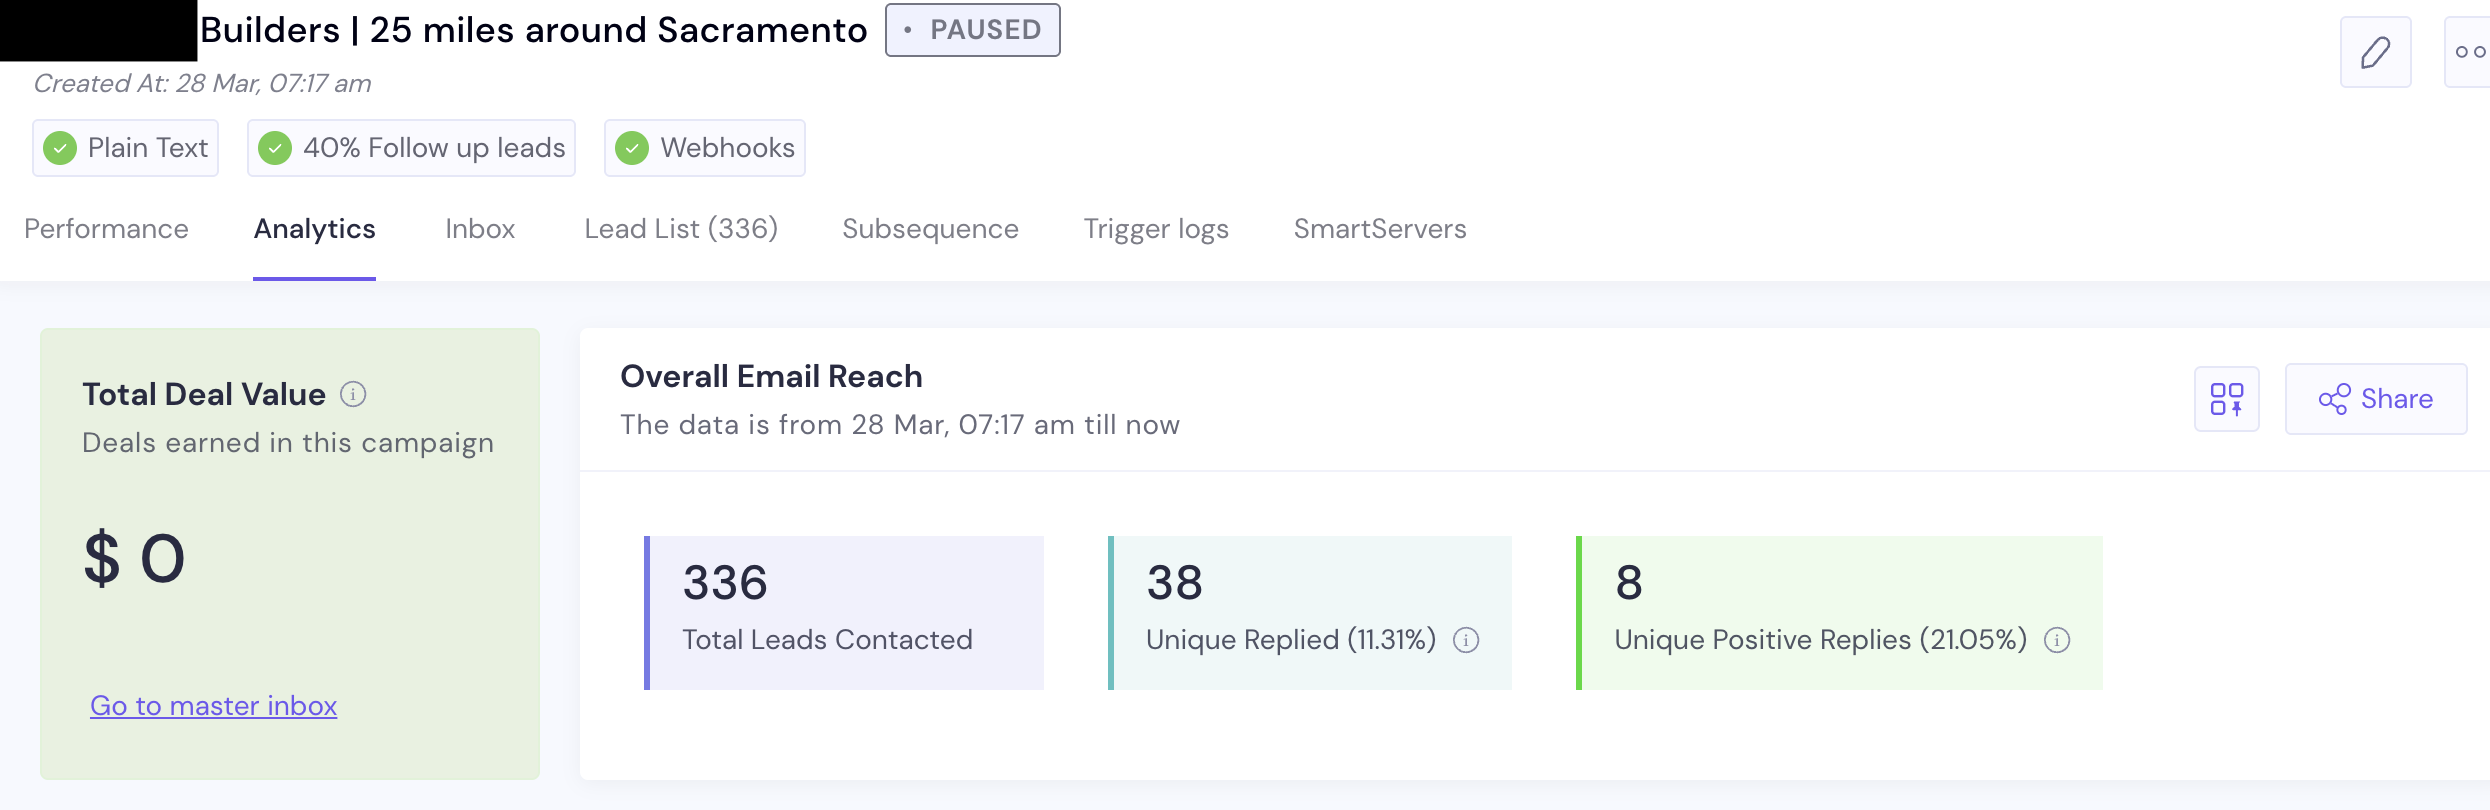
Task: Click the 336 Total Leads Contacted card
Action: click(844, 612)
